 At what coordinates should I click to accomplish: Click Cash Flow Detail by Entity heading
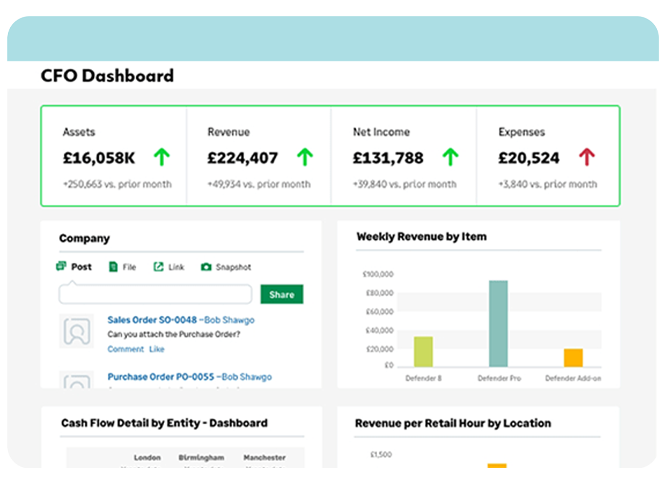[164, 423]
